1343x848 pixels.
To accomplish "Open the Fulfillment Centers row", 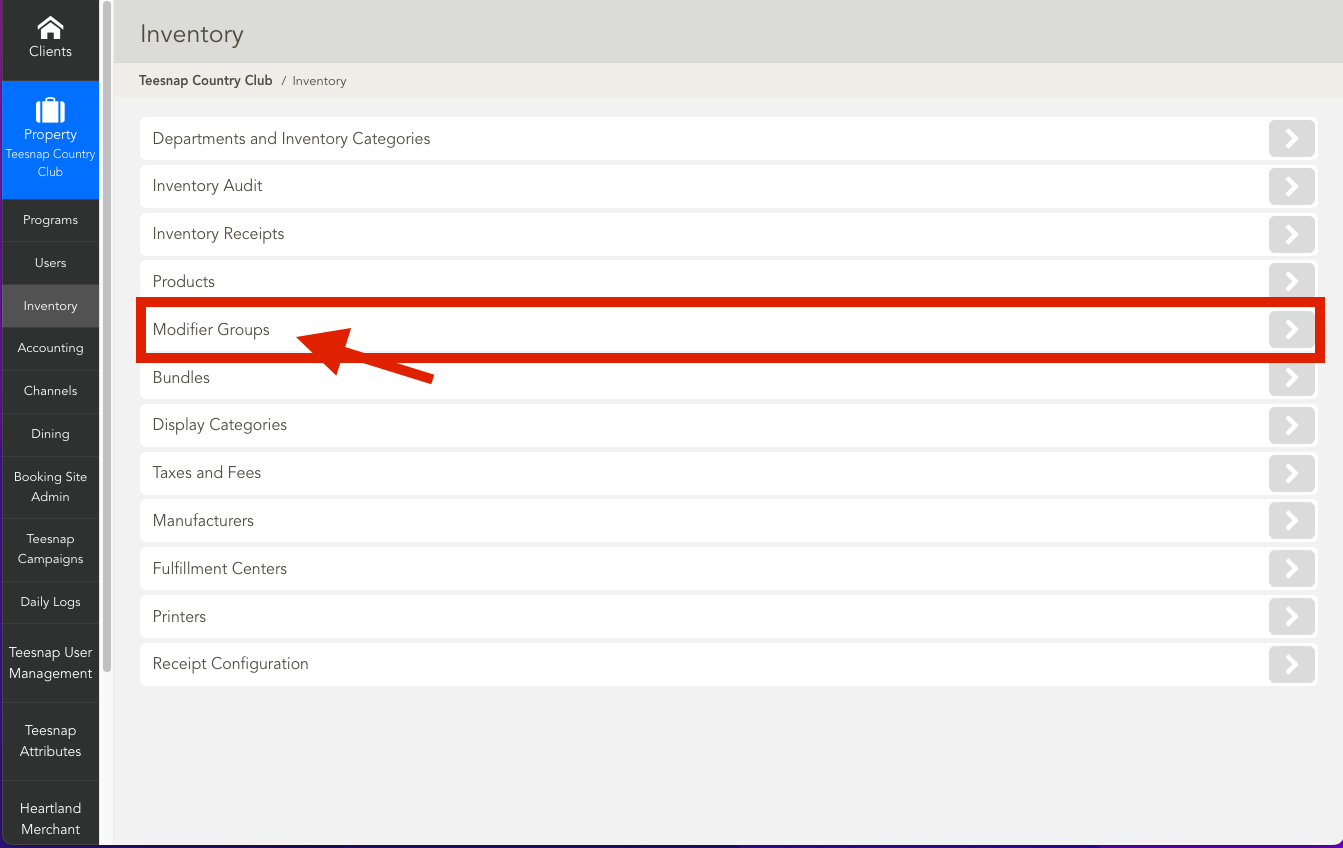I will pos(728,569).
